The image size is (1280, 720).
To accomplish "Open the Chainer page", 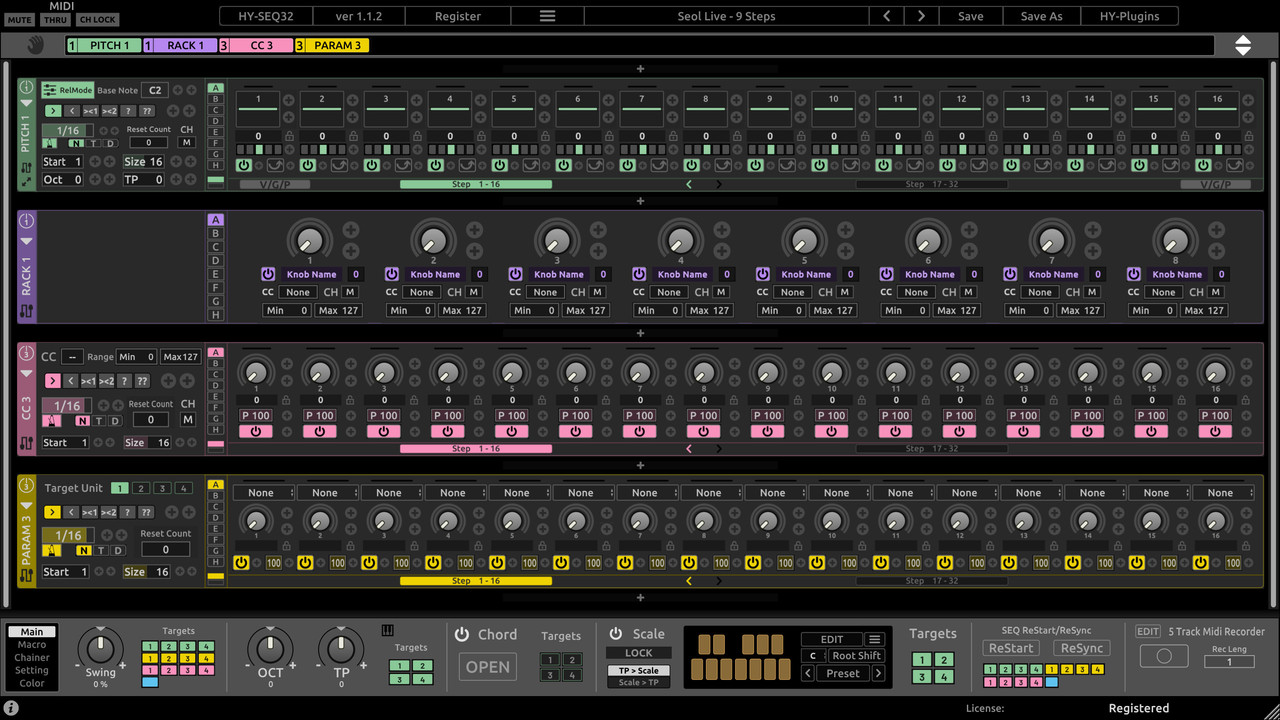I will 32,658.
